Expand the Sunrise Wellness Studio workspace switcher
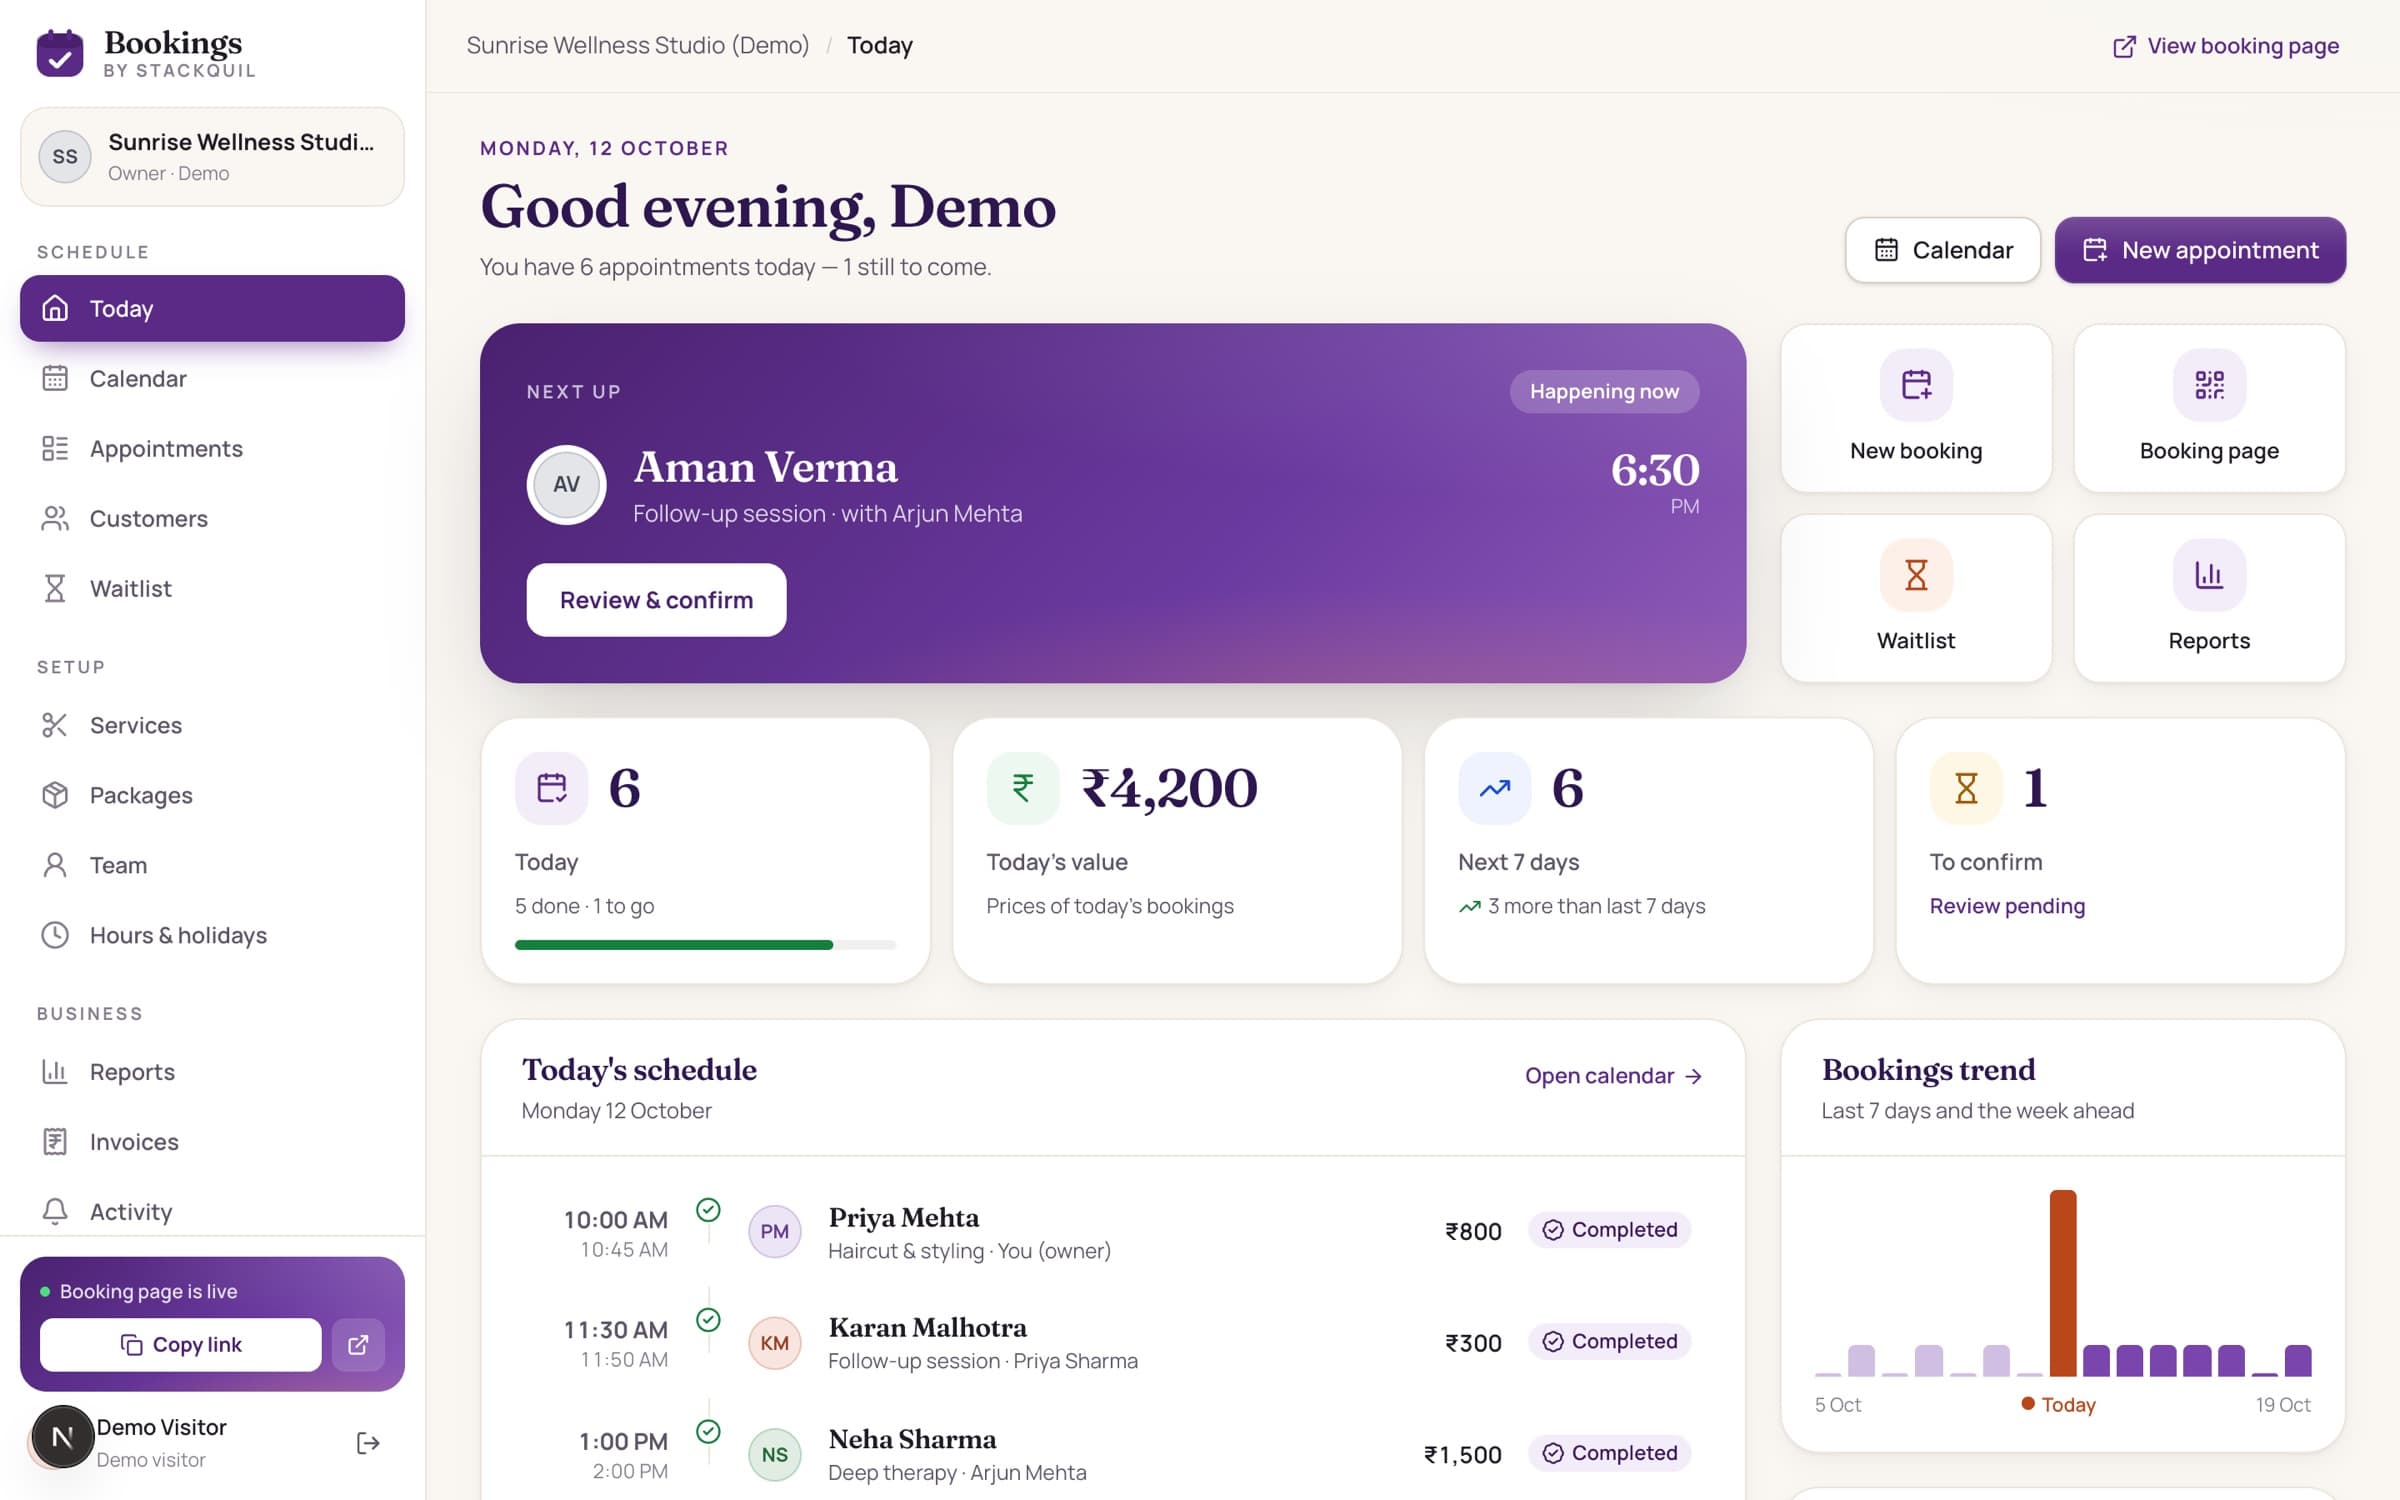This screenshot has width=2400, height=1500. (x=212, y=157)
